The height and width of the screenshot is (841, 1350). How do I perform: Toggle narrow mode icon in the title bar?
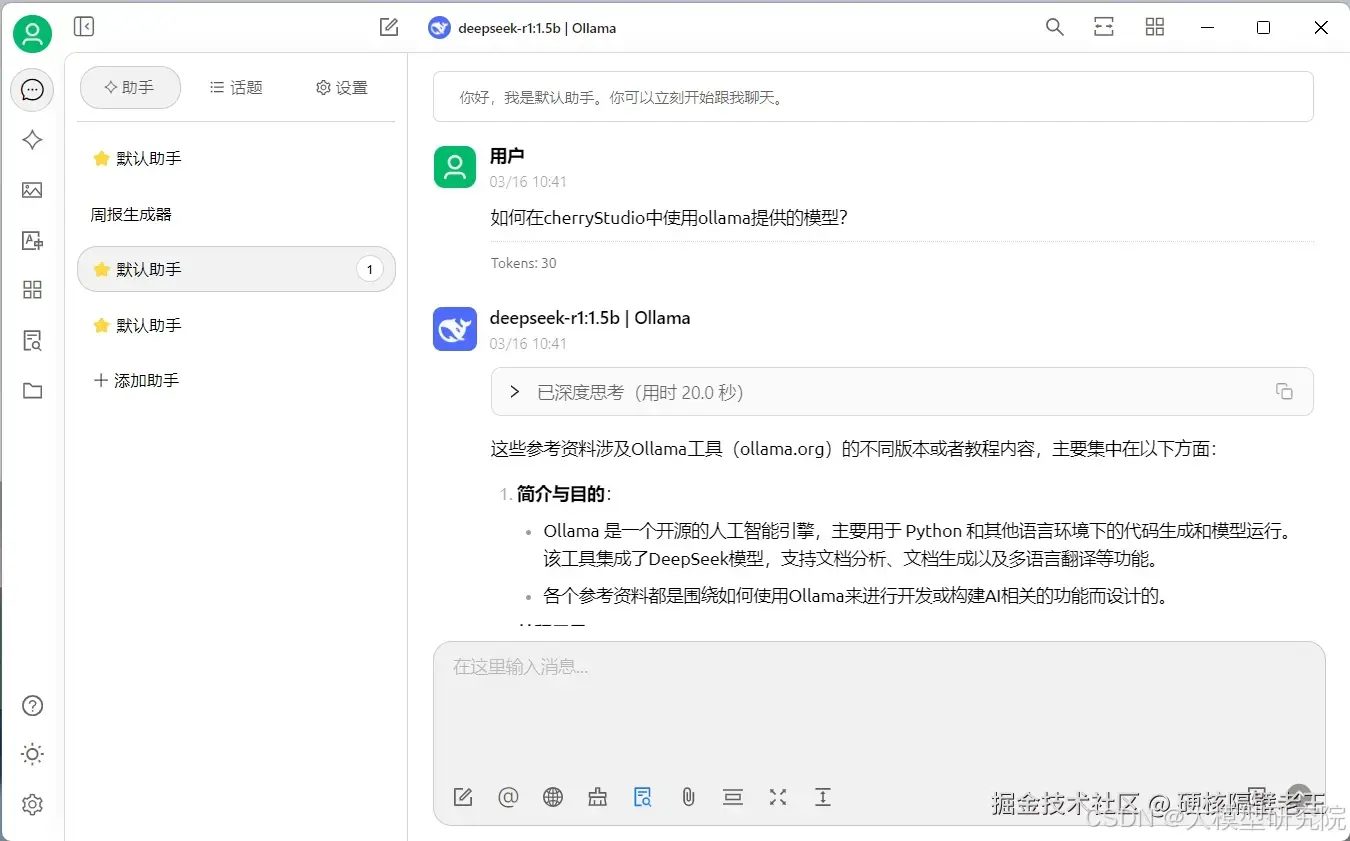coord(1104,27)
